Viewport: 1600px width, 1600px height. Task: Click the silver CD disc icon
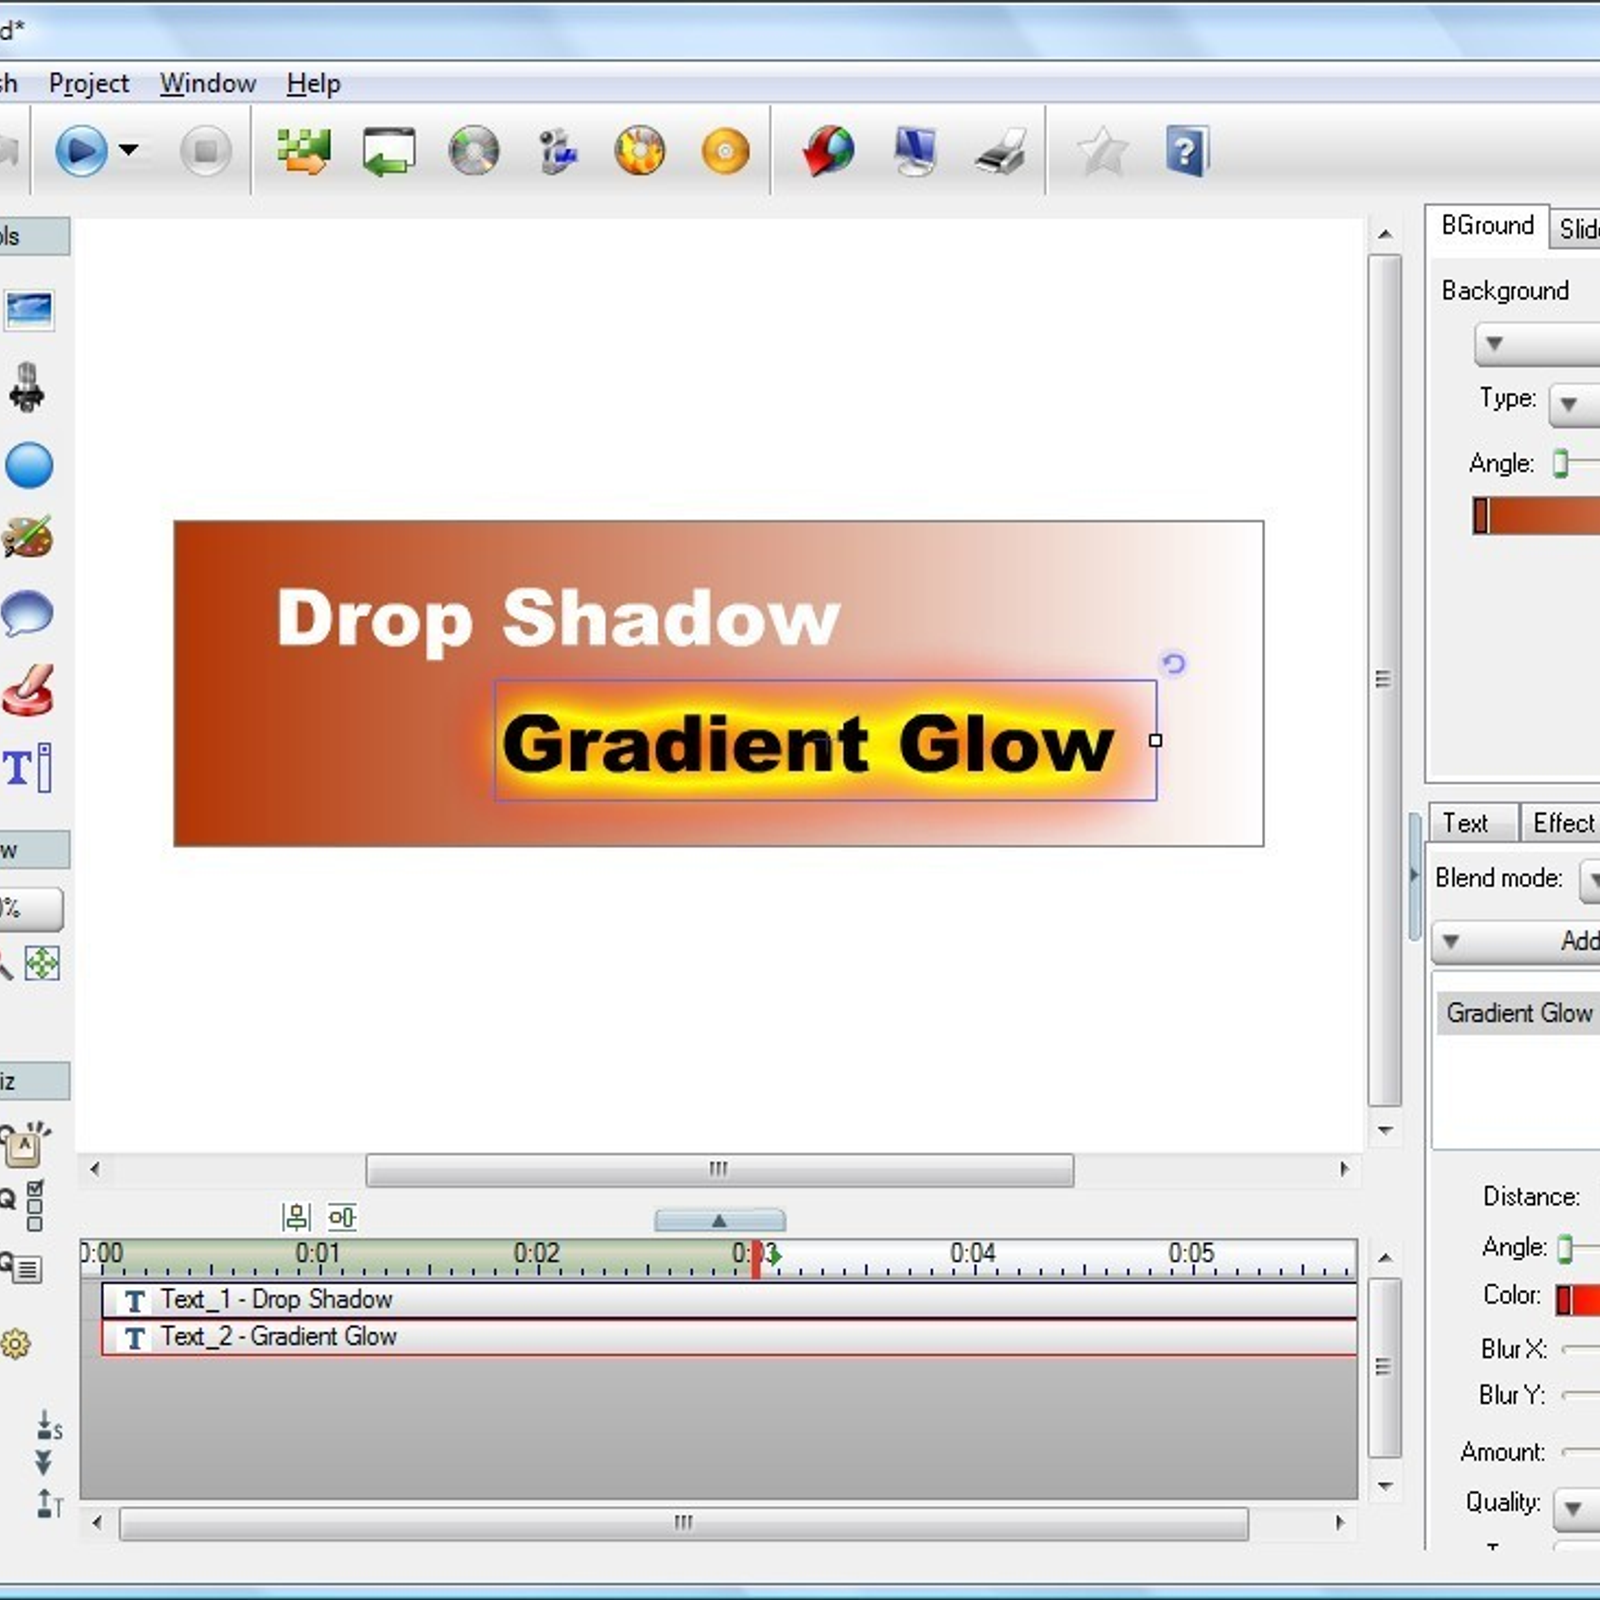point(474,151)
